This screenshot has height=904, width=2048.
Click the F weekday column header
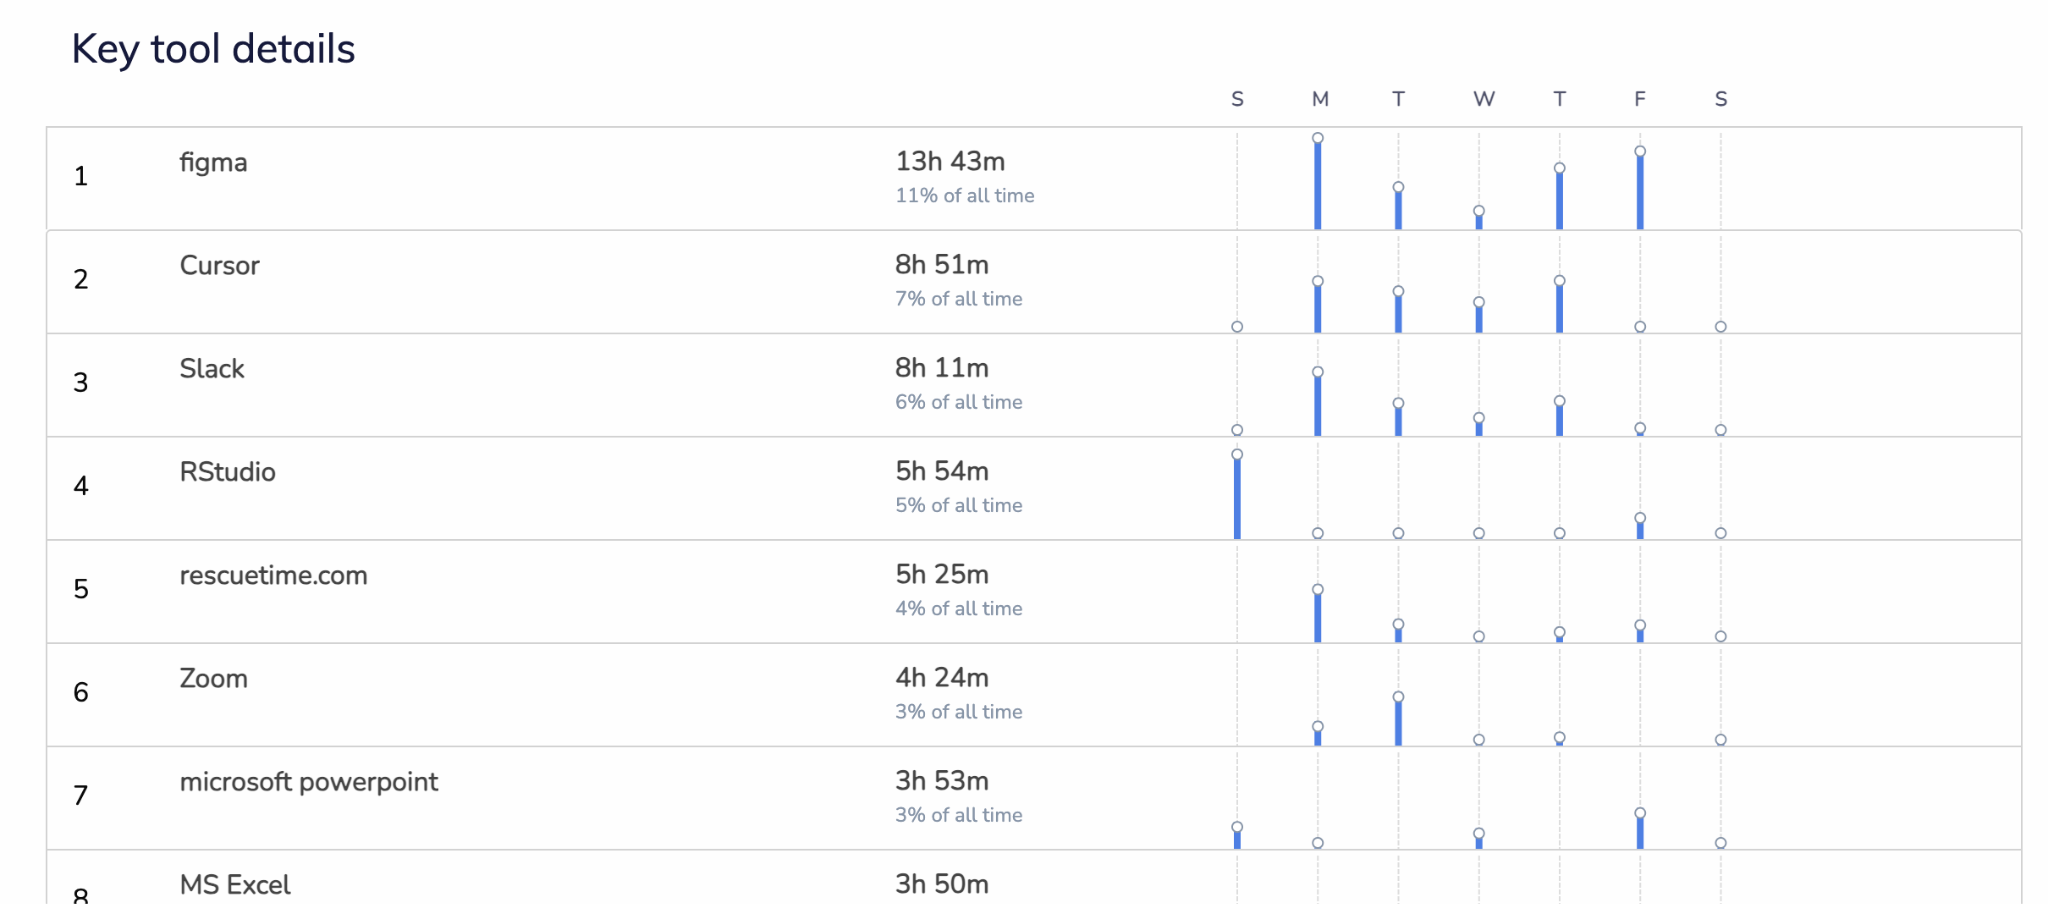coord(1640,99)
